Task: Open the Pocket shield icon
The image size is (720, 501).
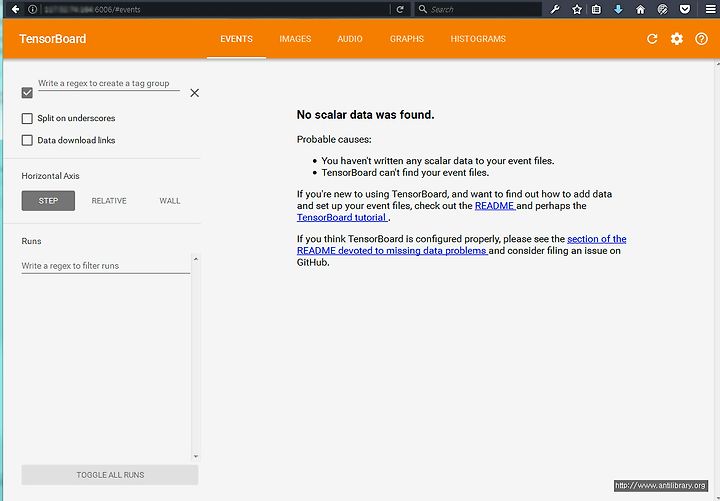Action: [685, 9]
